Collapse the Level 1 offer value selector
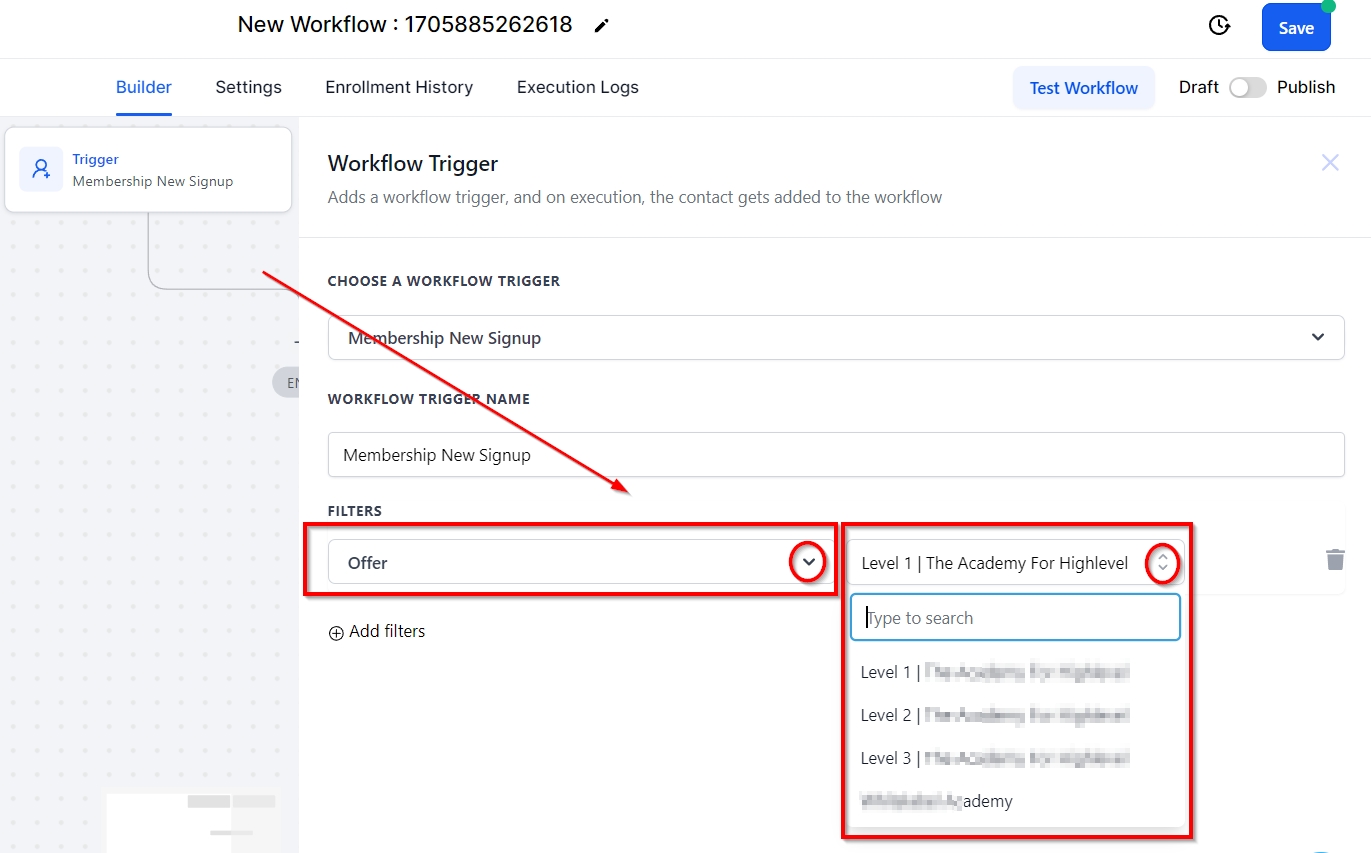The width and height of the screenshot is (1371, 853). click(1162, 564)
